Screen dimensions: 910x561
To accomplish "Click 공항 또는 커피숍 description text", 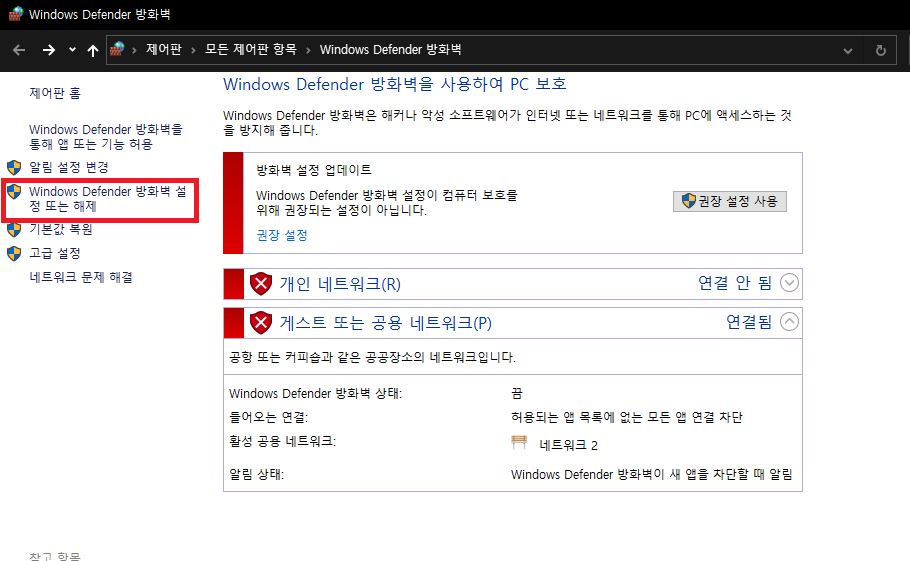I will coord(373,357).
